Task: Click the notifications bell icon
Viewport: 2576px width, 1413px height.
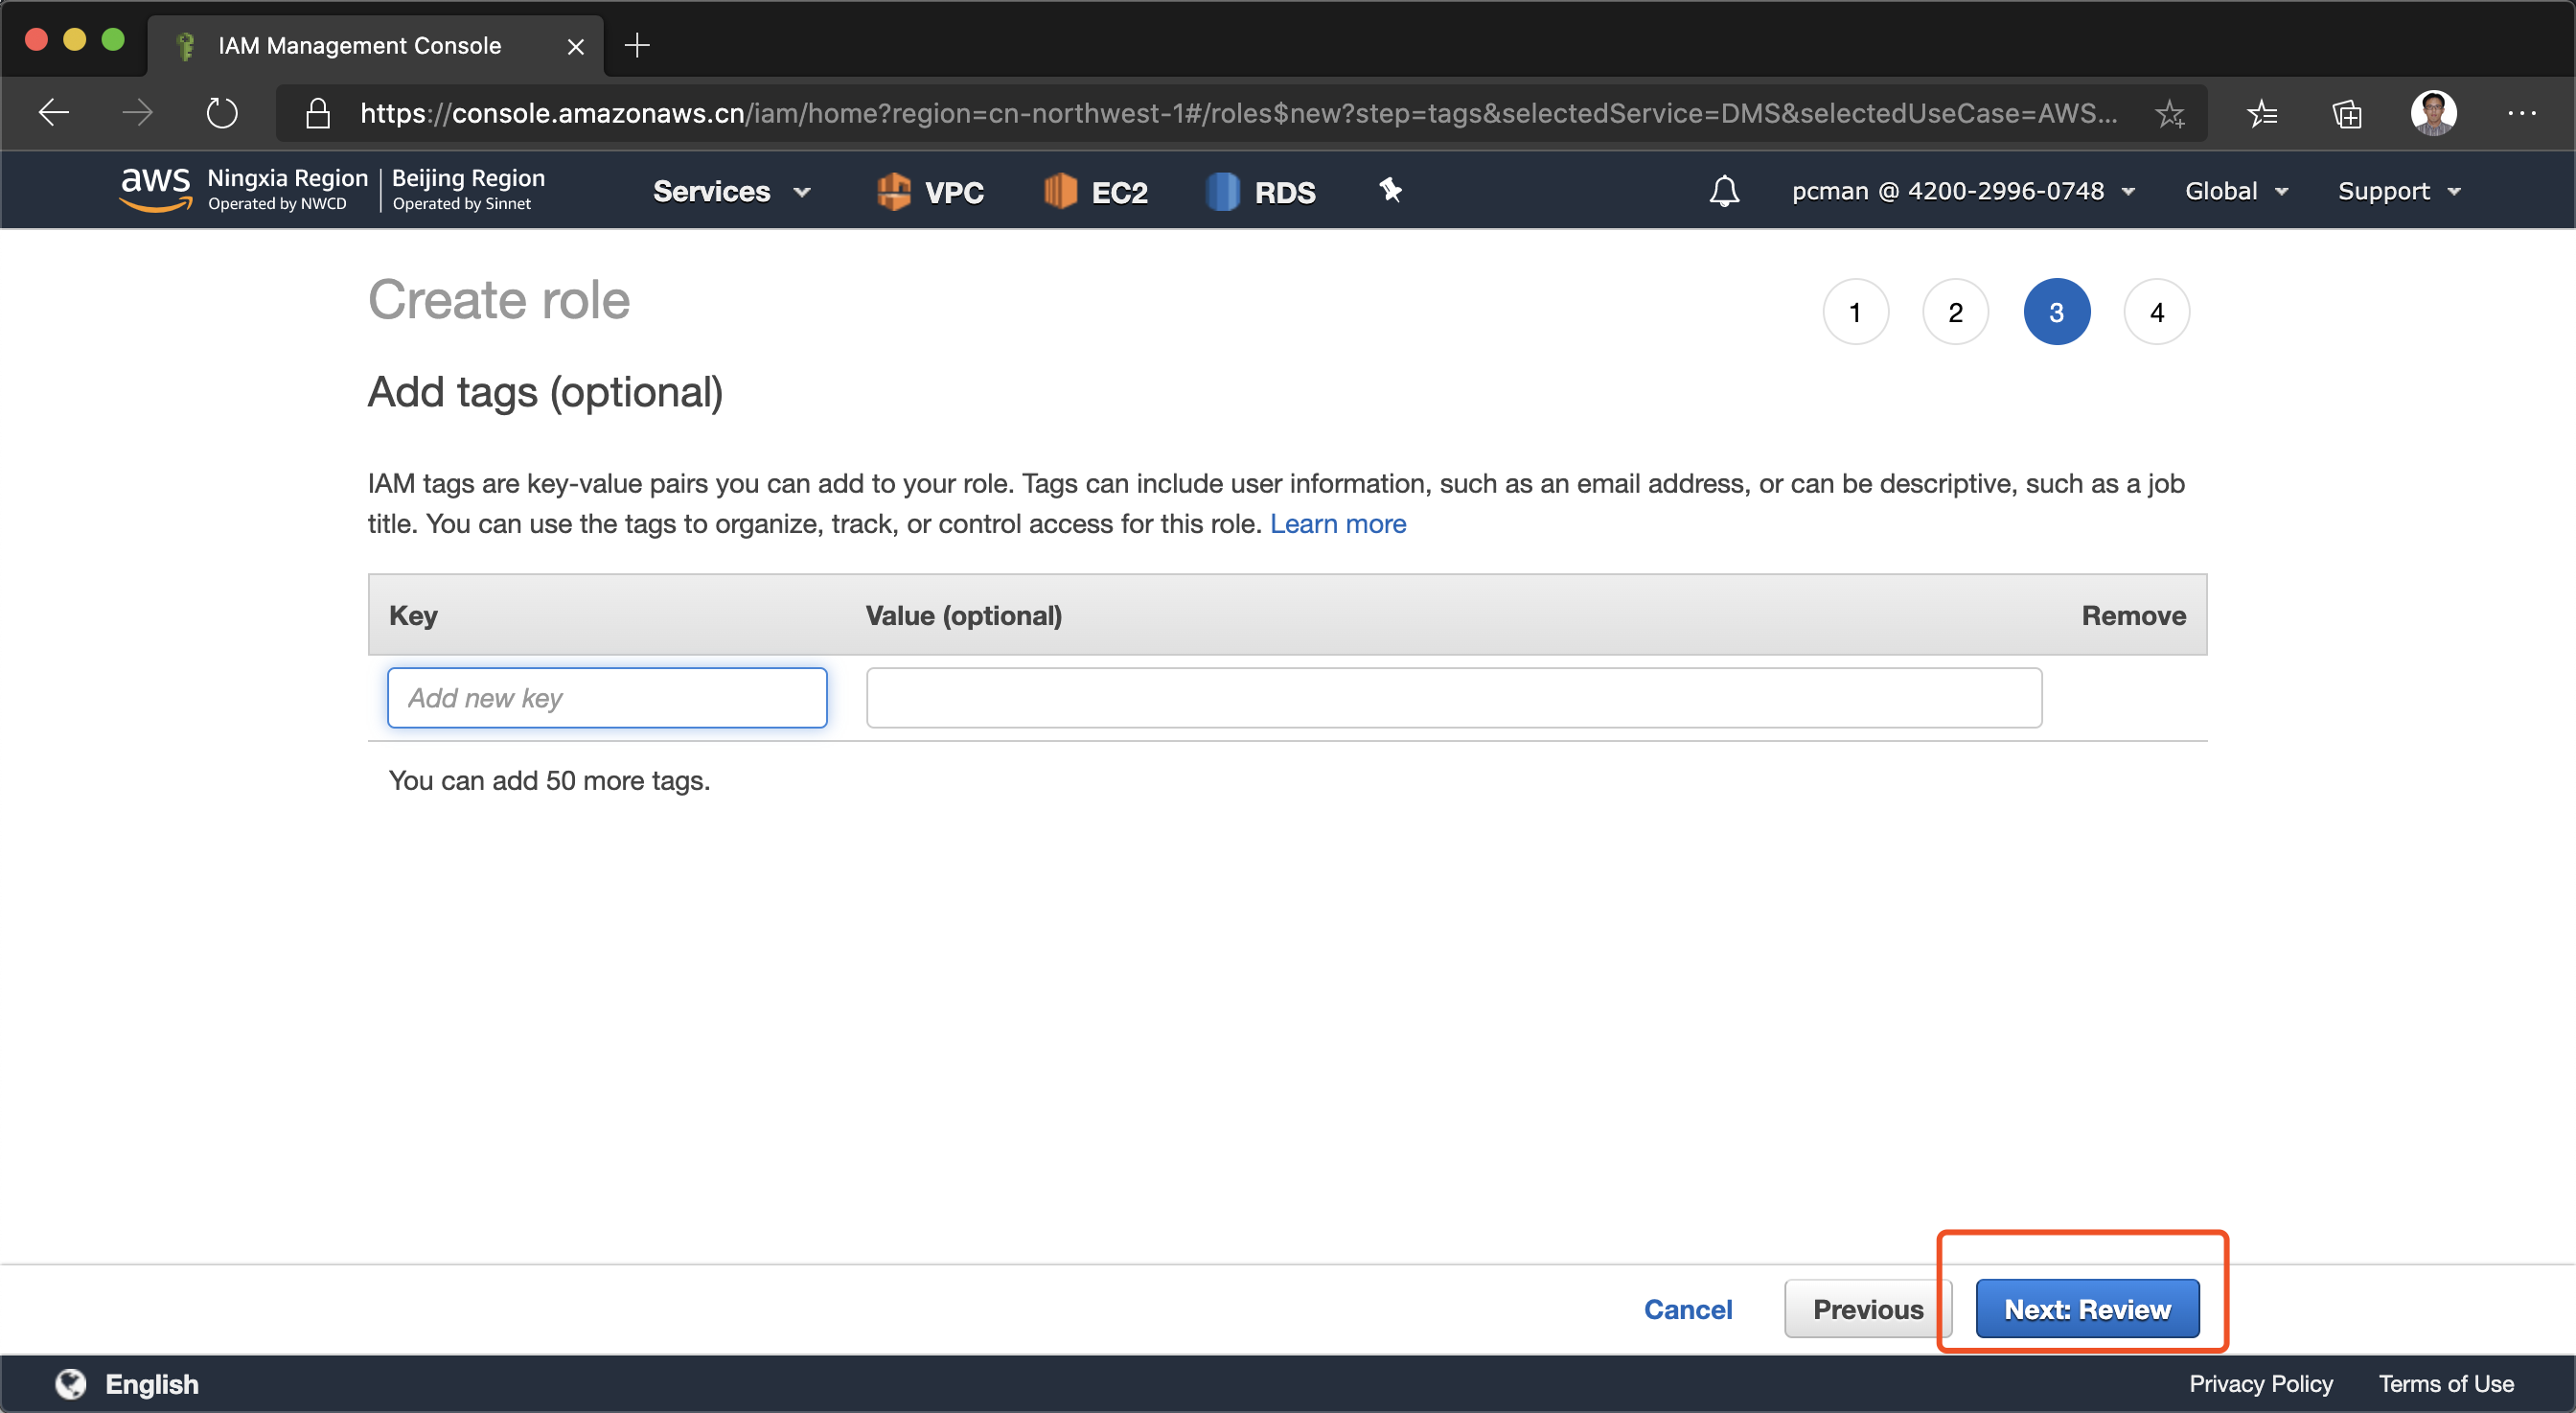Action: pos(1723,191)
